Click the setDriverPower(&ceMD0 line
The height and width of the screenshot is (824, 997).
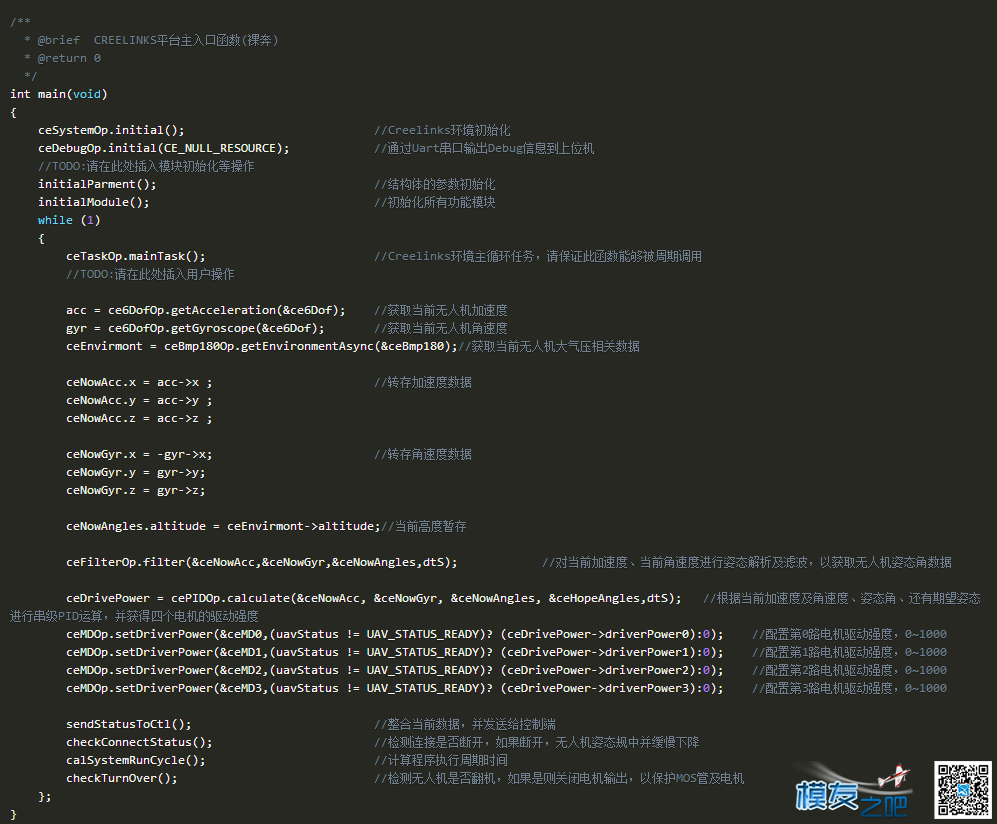click(x=394, y=635)
